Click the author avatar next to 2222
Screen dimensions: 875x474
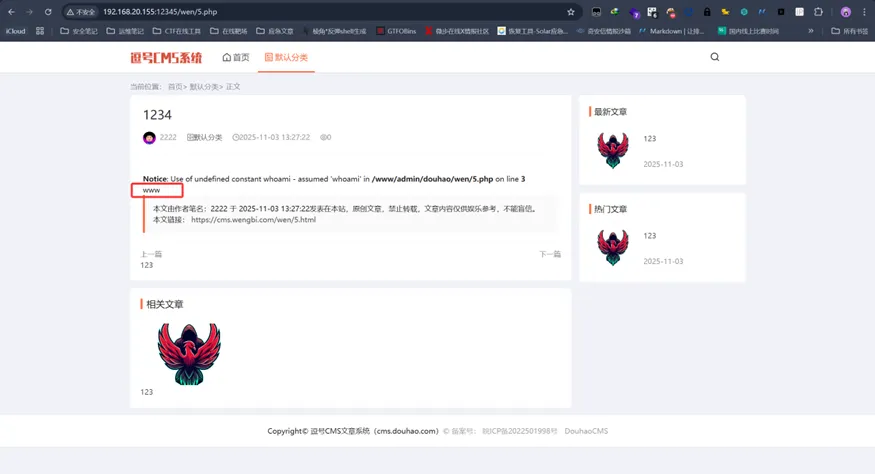(x=149, y=138)
